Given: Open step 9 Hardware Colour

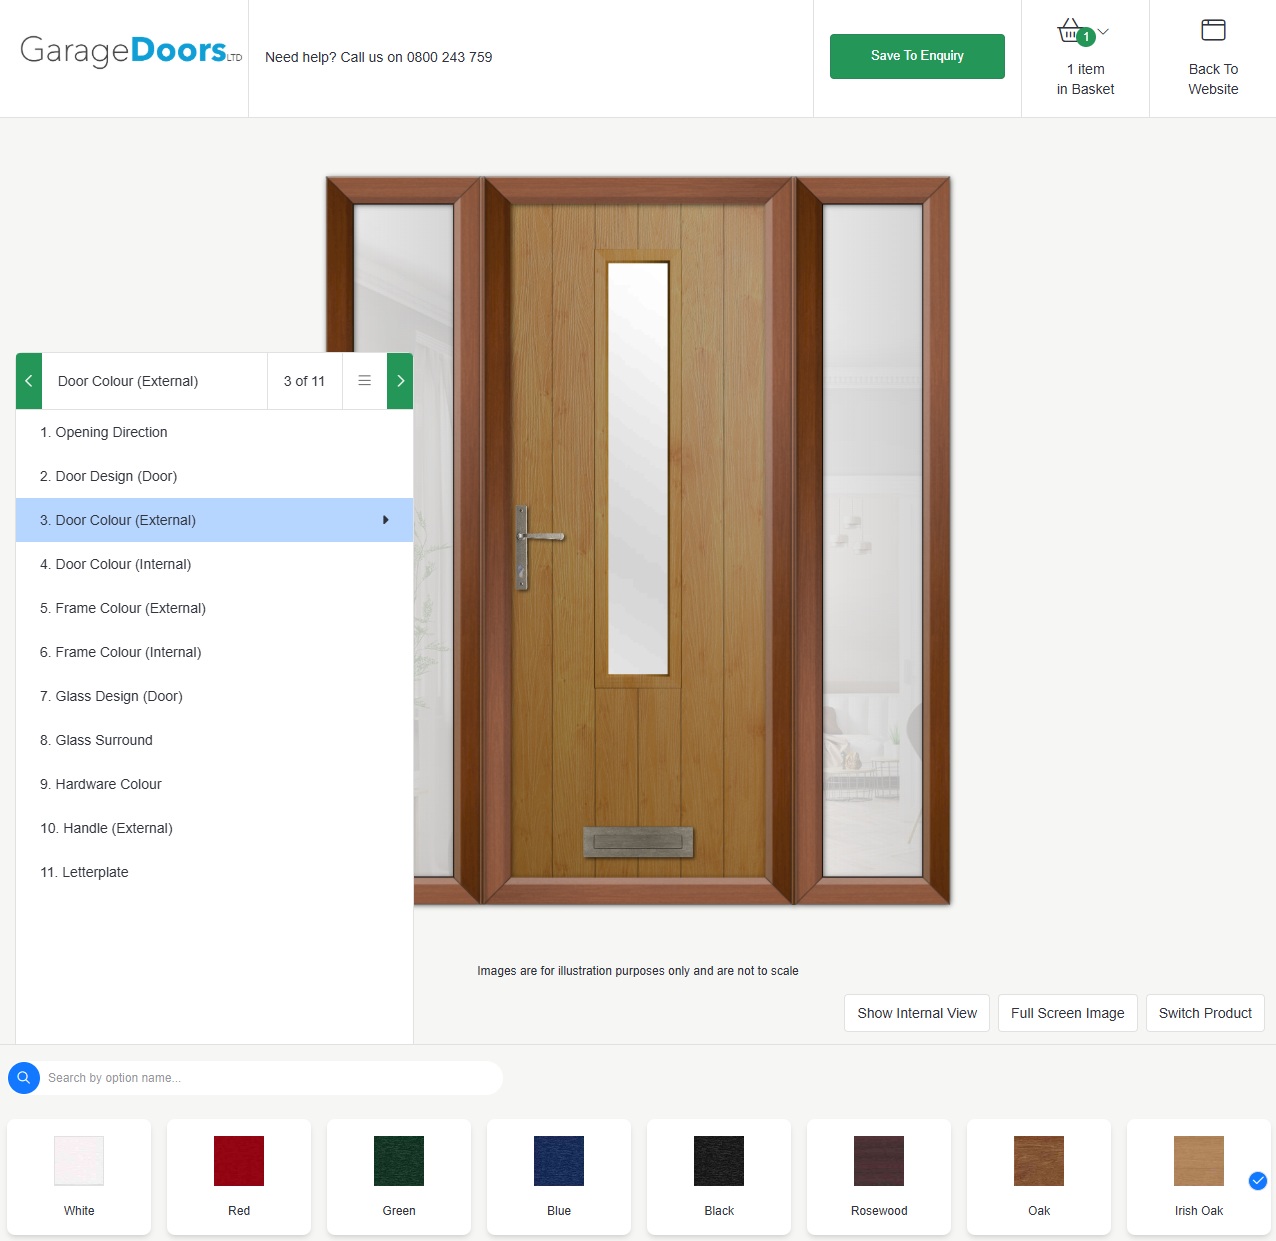Looking at the screenshot, I should pos(214,784).
